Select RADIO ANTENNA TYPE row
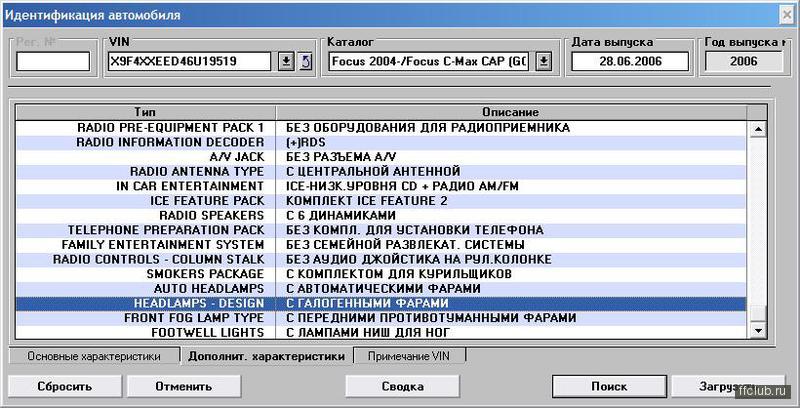 381,171
